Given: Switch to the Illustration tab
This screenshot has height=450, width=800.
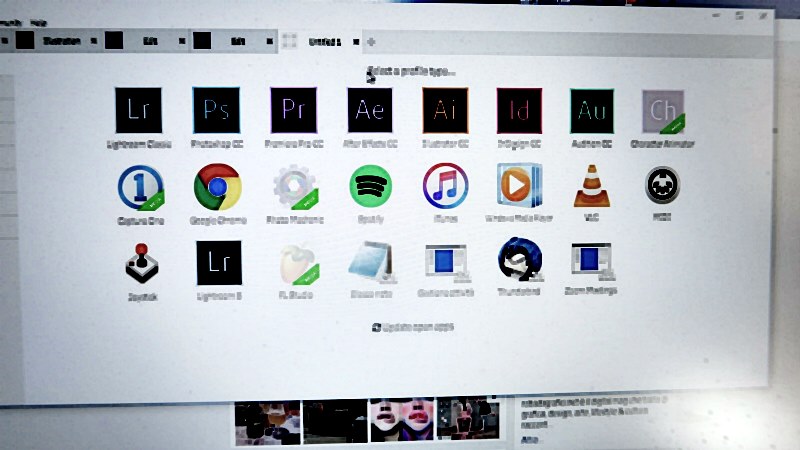Looking at the screenshot, I should 62,41.
